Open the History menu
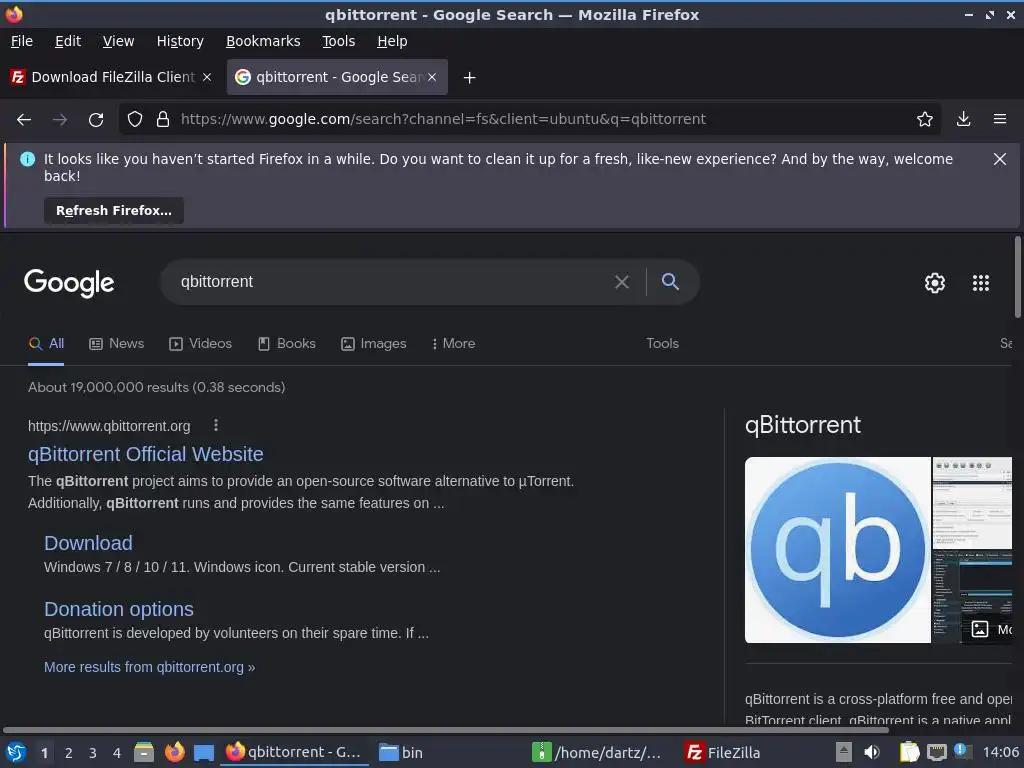Screen dimensions: 1024x768 point(180,41)
